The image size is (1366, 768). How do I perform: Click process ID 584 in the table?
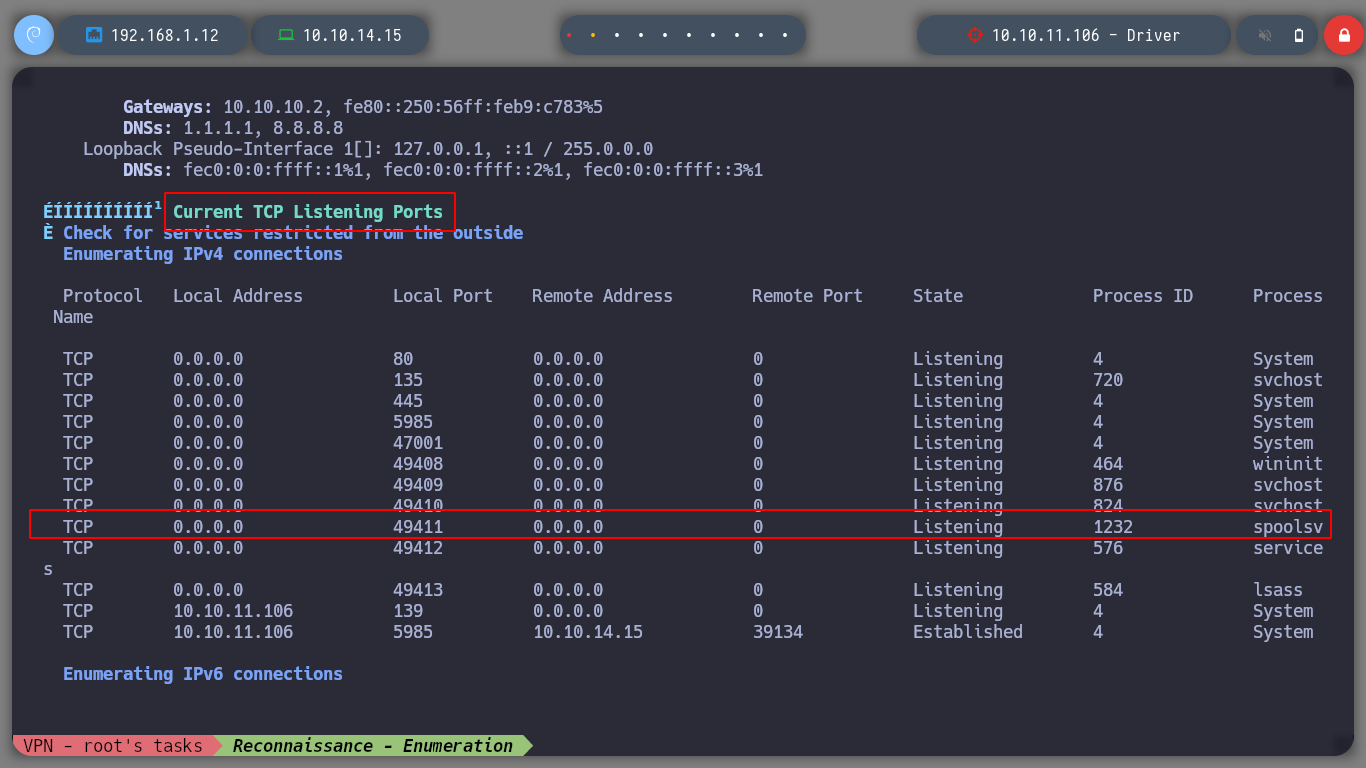coord(1108,590)
